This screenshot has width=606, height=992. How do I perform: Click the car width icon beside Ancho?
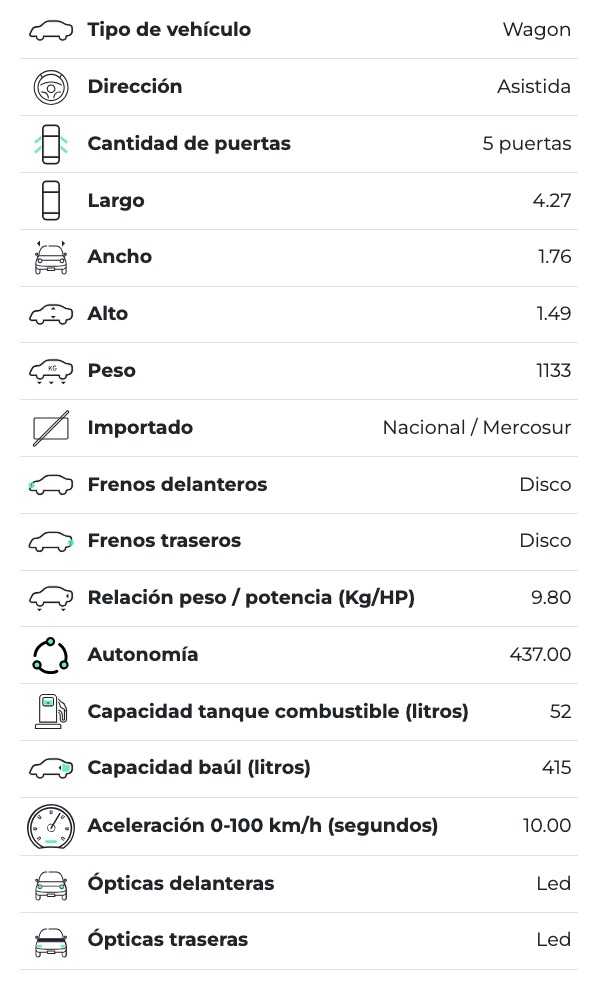point(51,258)
